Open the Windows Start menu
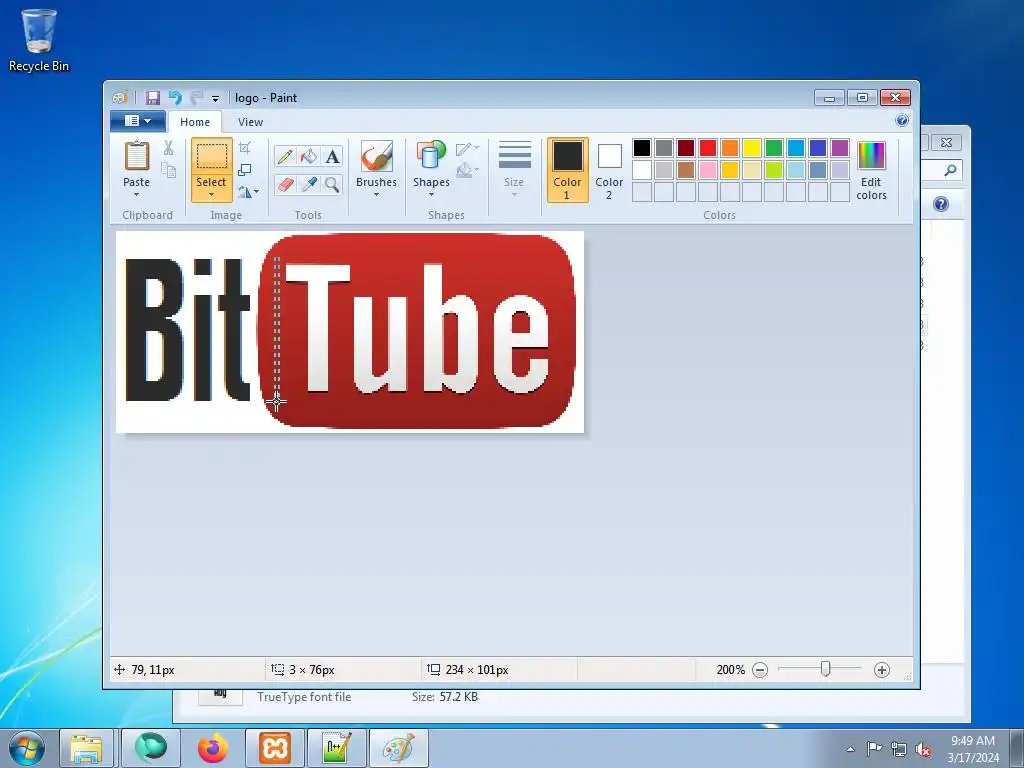 click(26, 748)
